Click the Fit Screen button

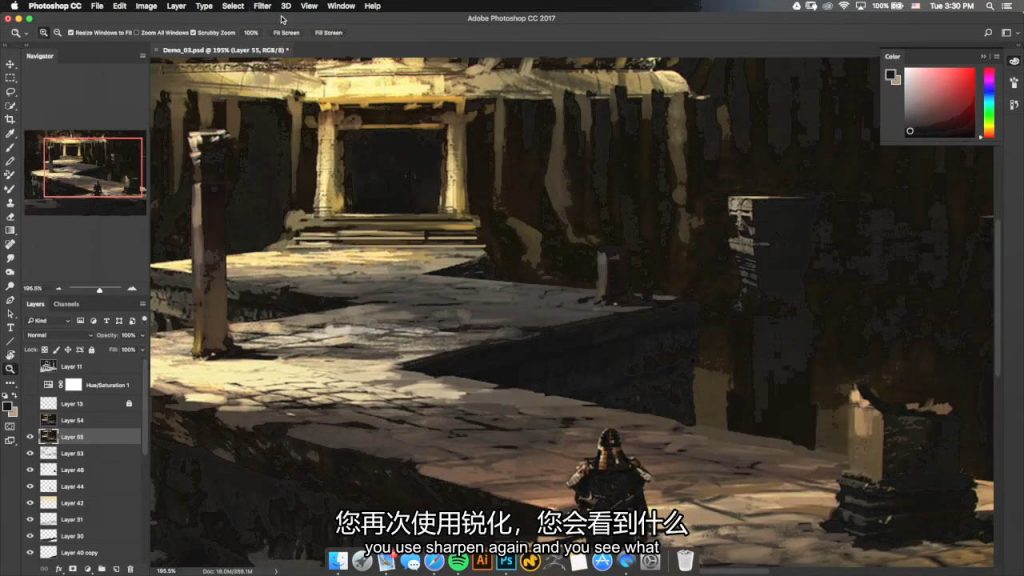click(x=286, y=33)
